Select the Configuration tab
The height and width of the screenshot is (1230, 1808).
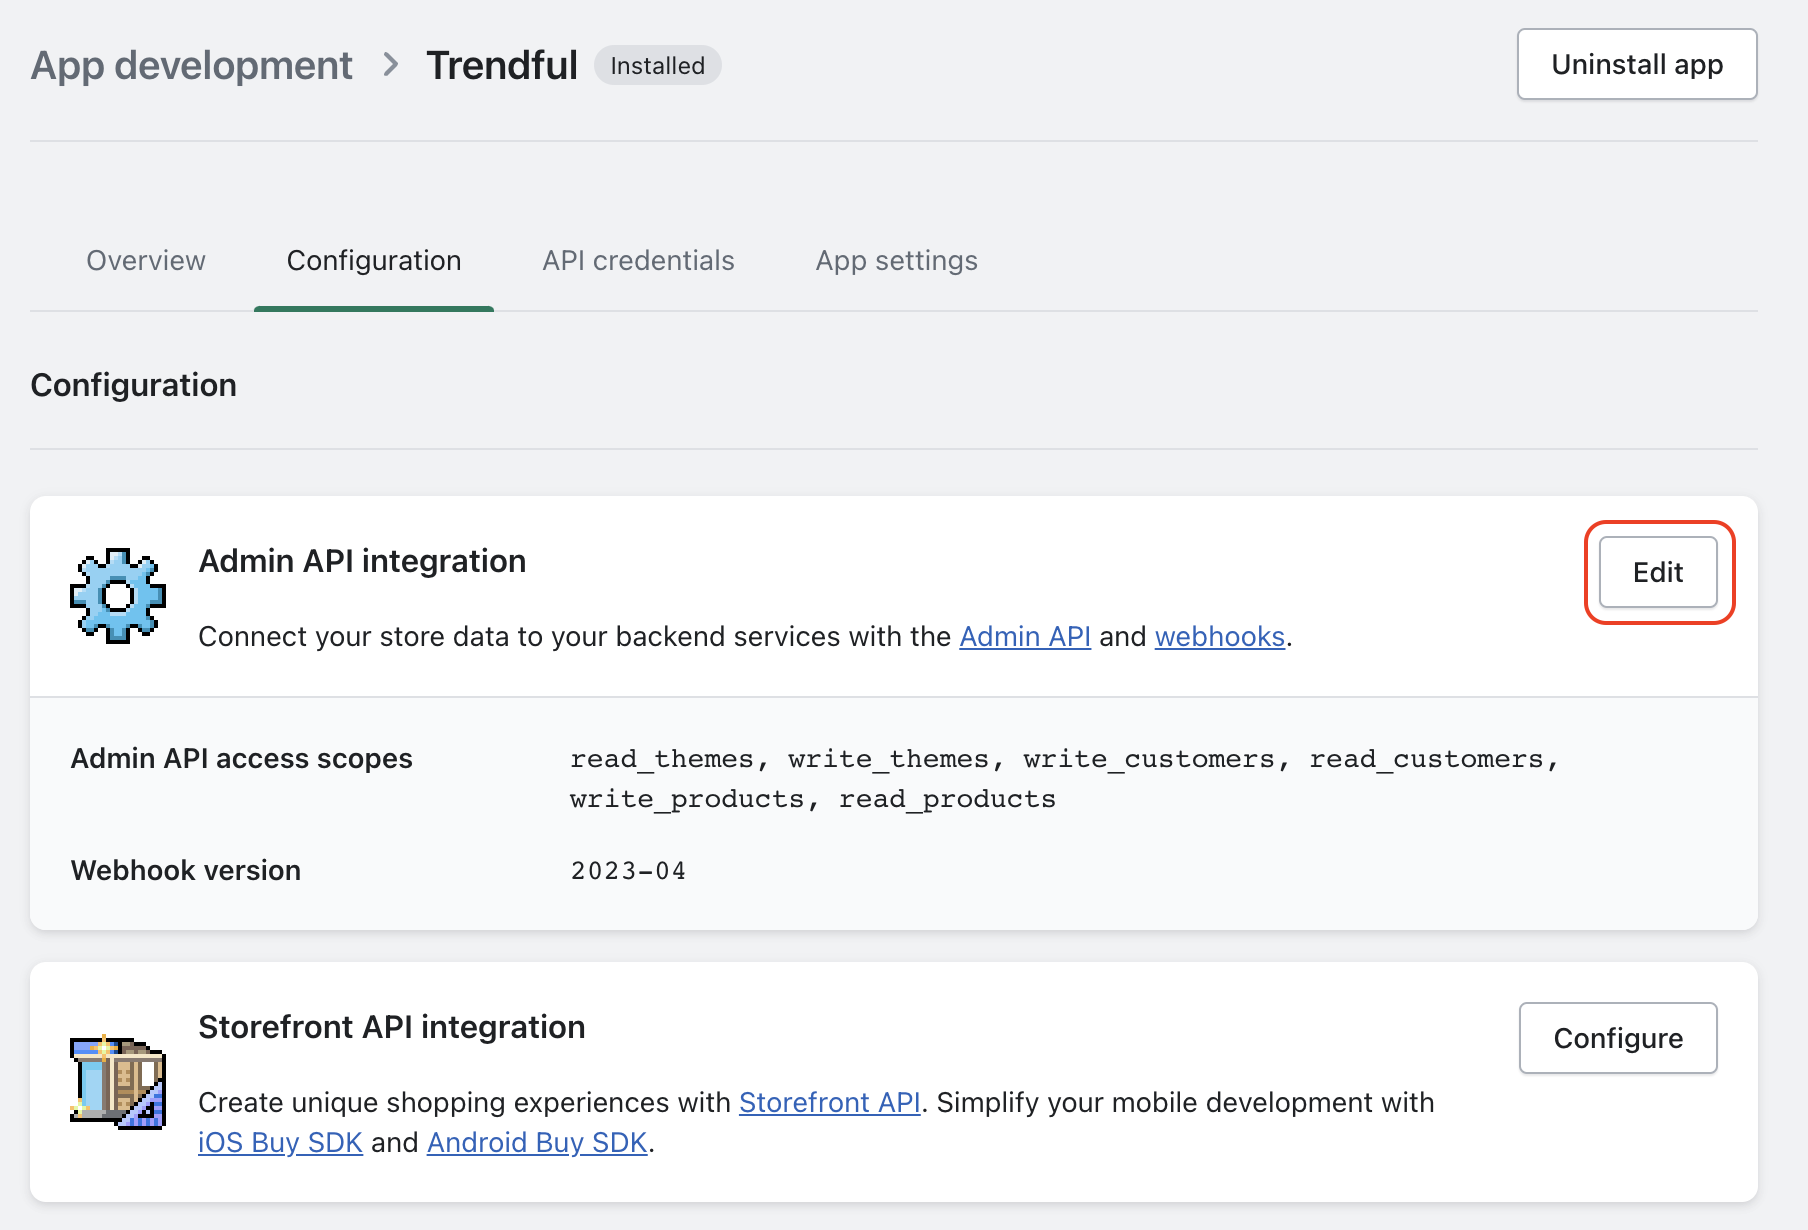point(374,261)
